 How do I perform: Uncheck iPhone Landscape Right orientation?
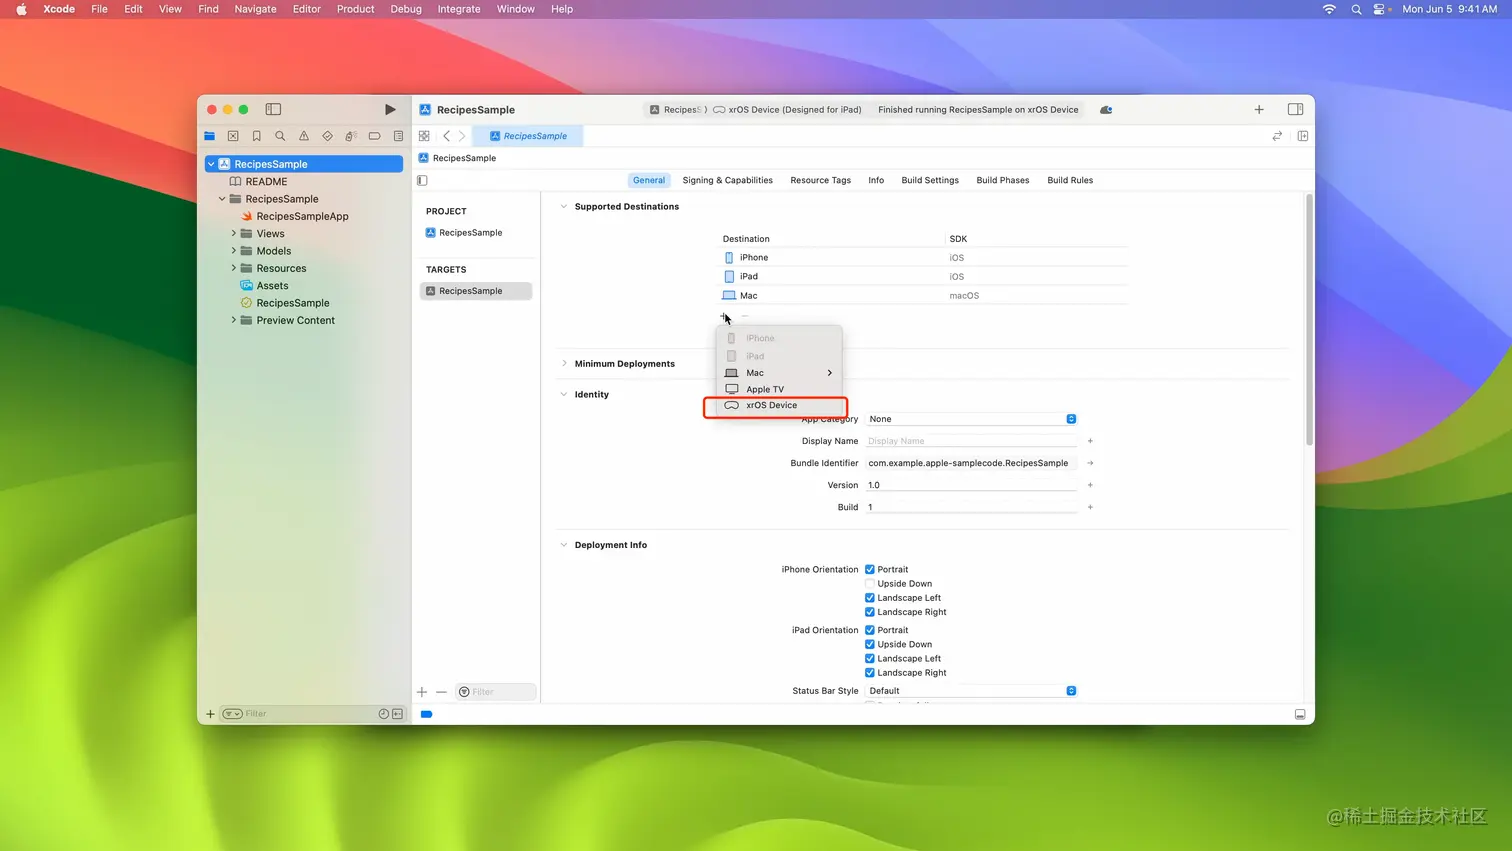(x=869, y=612)
